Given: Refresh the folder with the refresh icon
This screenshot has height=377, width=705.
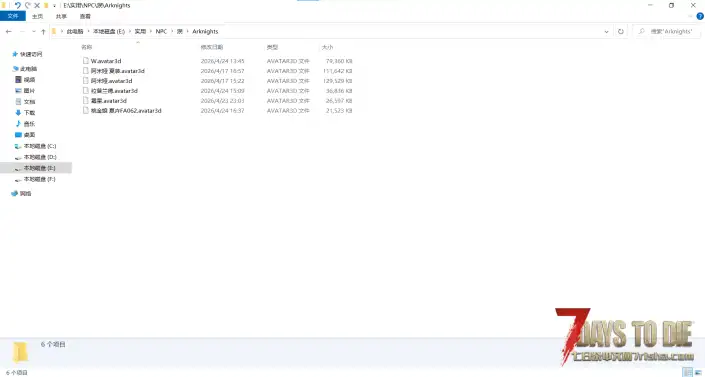Looking at the screenshot, I should [x=620, y=31].
